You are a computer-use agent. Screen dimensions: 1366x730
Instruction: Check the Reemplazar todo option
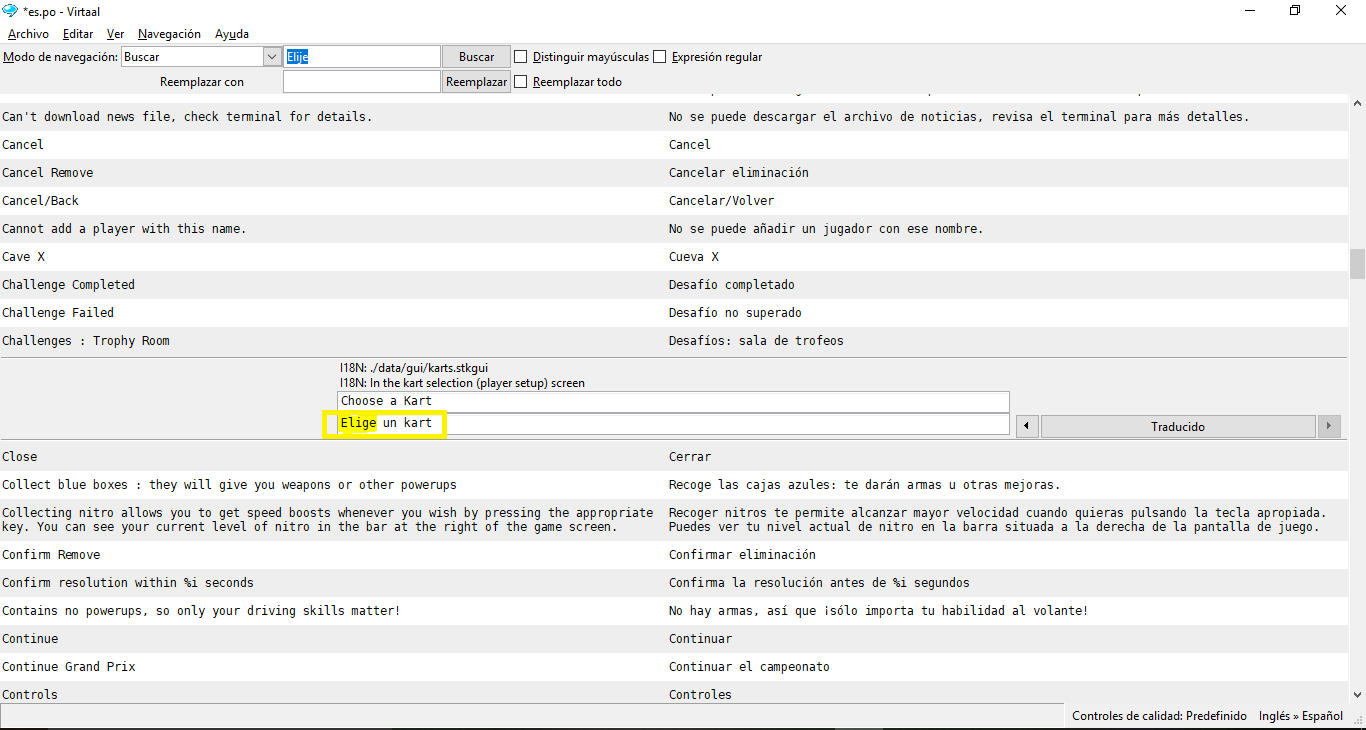520,81
